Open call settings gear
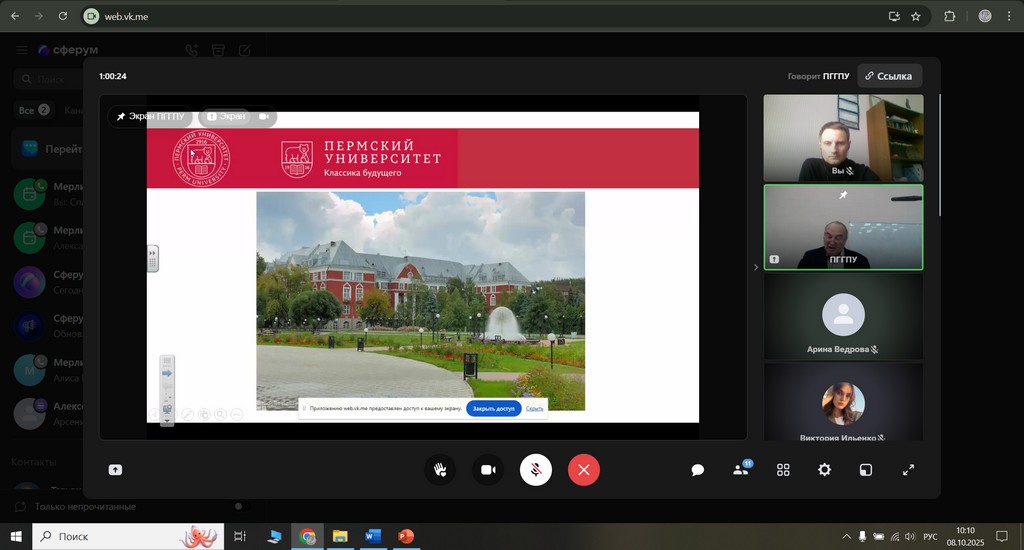Viewport: 1024px width, 550px height. tap(824, 470)
